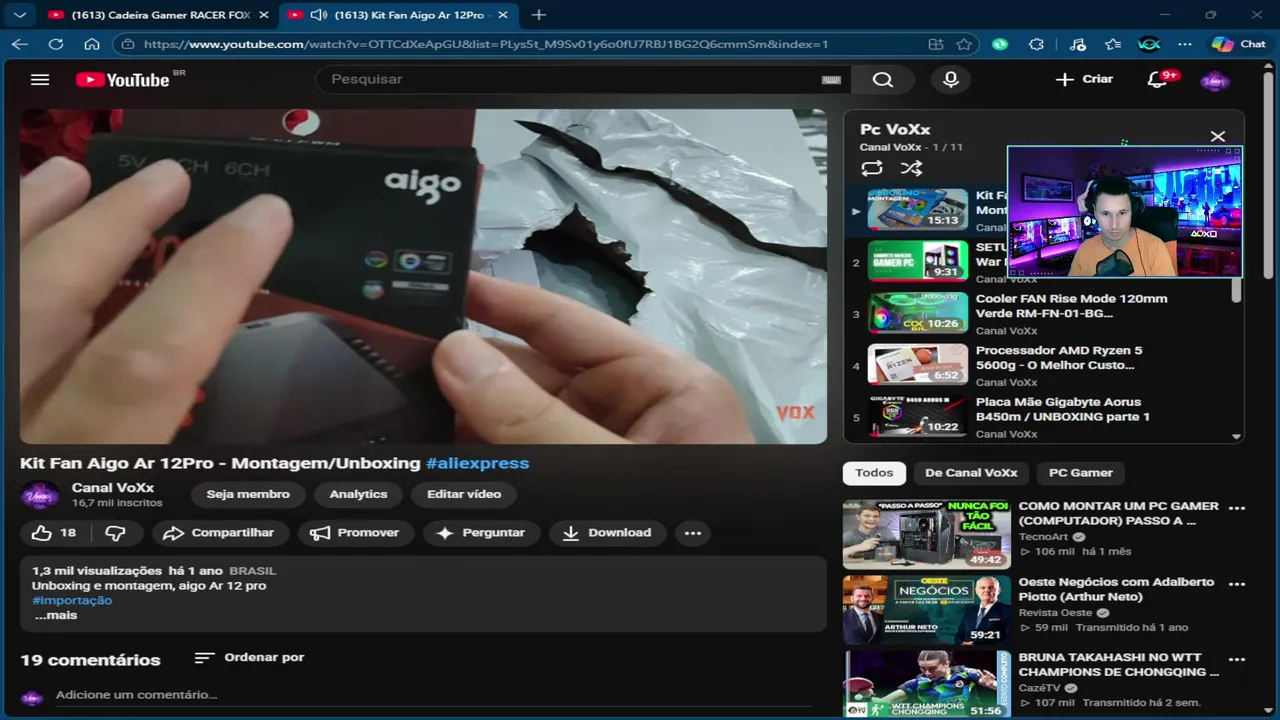Close the Pc VoXx playlist panel

1217,137
